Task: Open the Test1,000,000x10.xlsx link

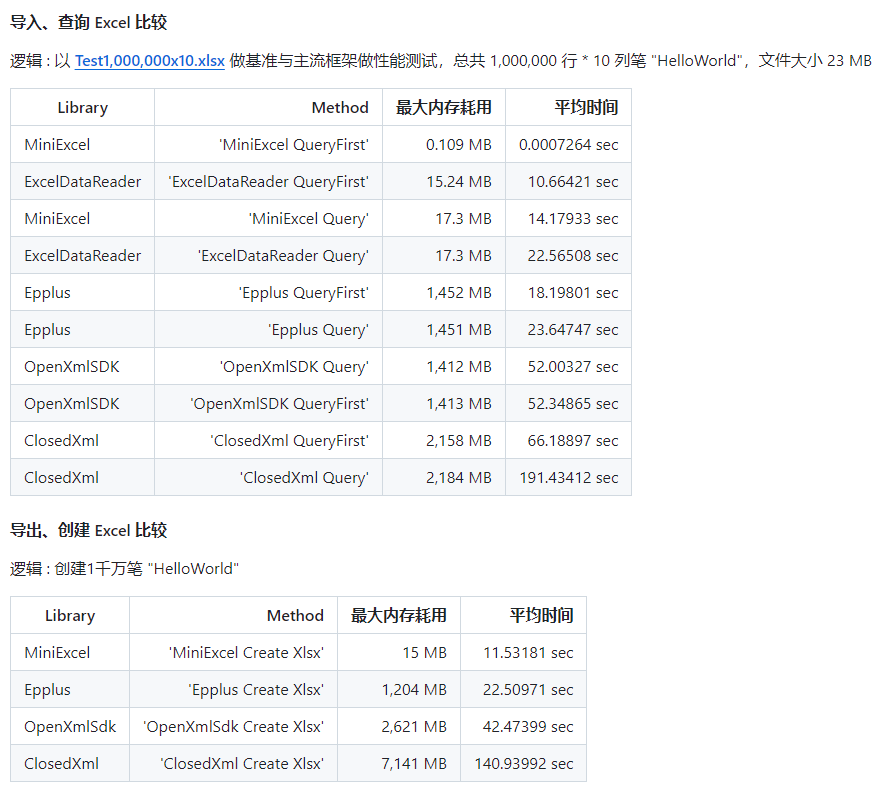Action: pos(150,61)
